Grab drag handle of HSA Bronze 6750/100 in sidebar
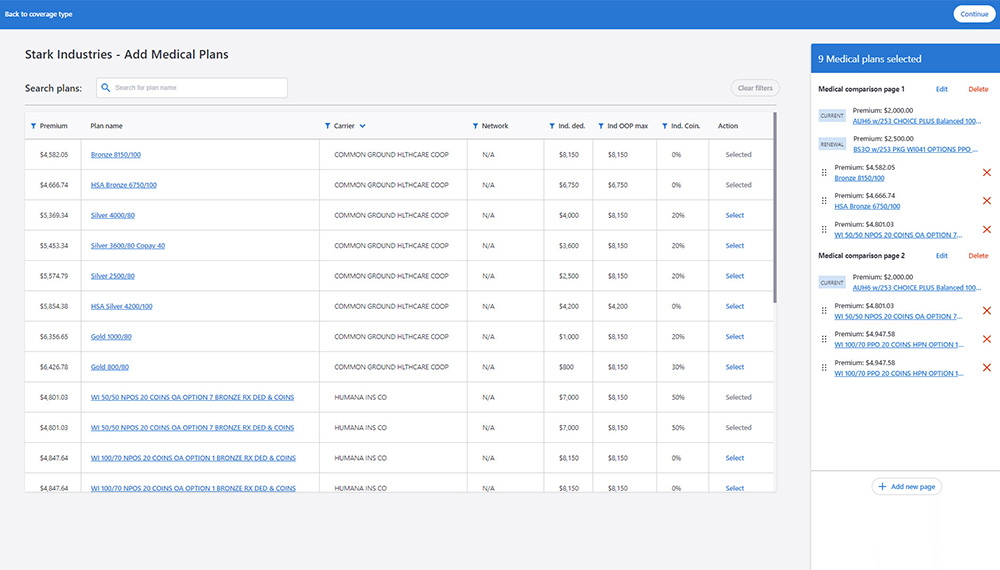The width and height of the screenshot is (1000, 570). tap(824, 201)
